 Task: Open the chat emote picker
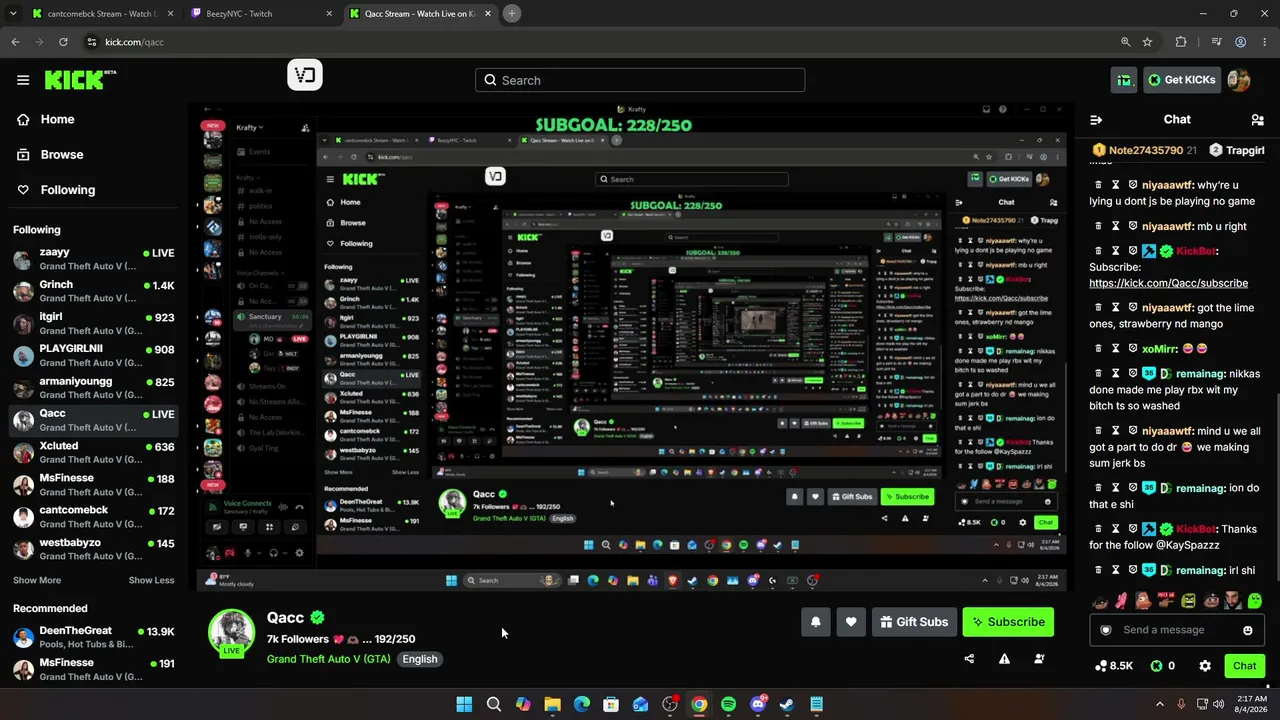[x=1247, y=630]
